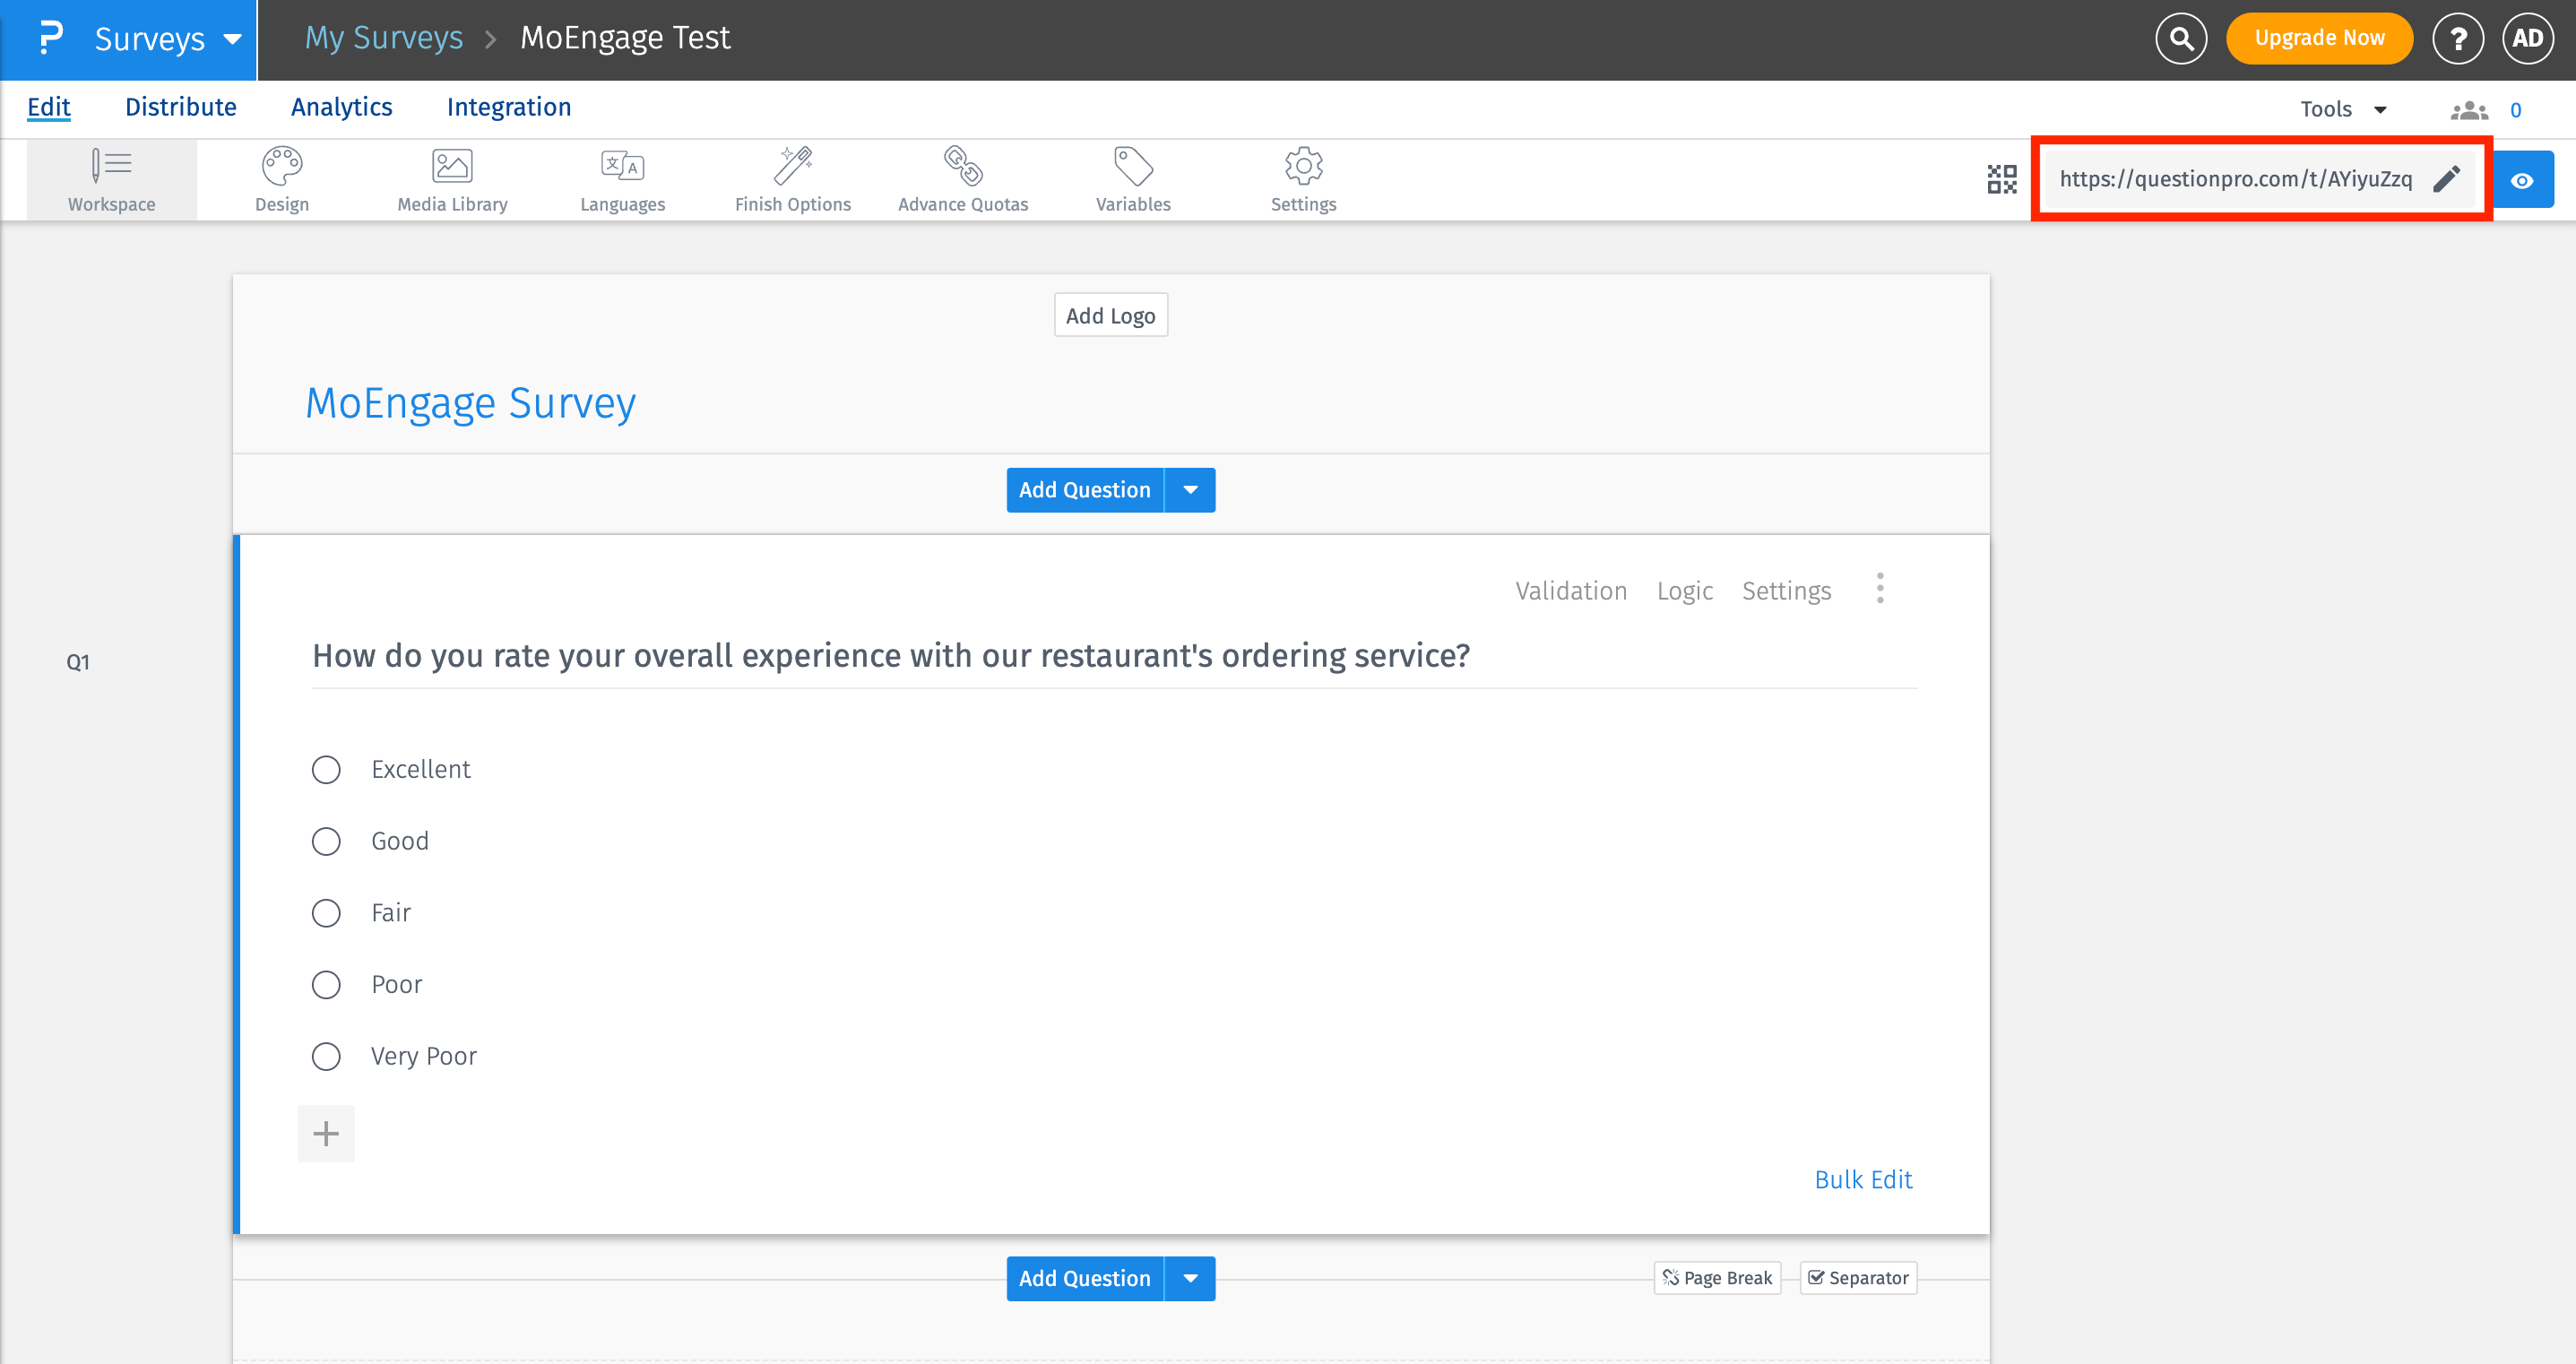This screenshot has width=2576, height=1364.
Task: Open the help question mark icon
Action: (x=2458, y=38)
